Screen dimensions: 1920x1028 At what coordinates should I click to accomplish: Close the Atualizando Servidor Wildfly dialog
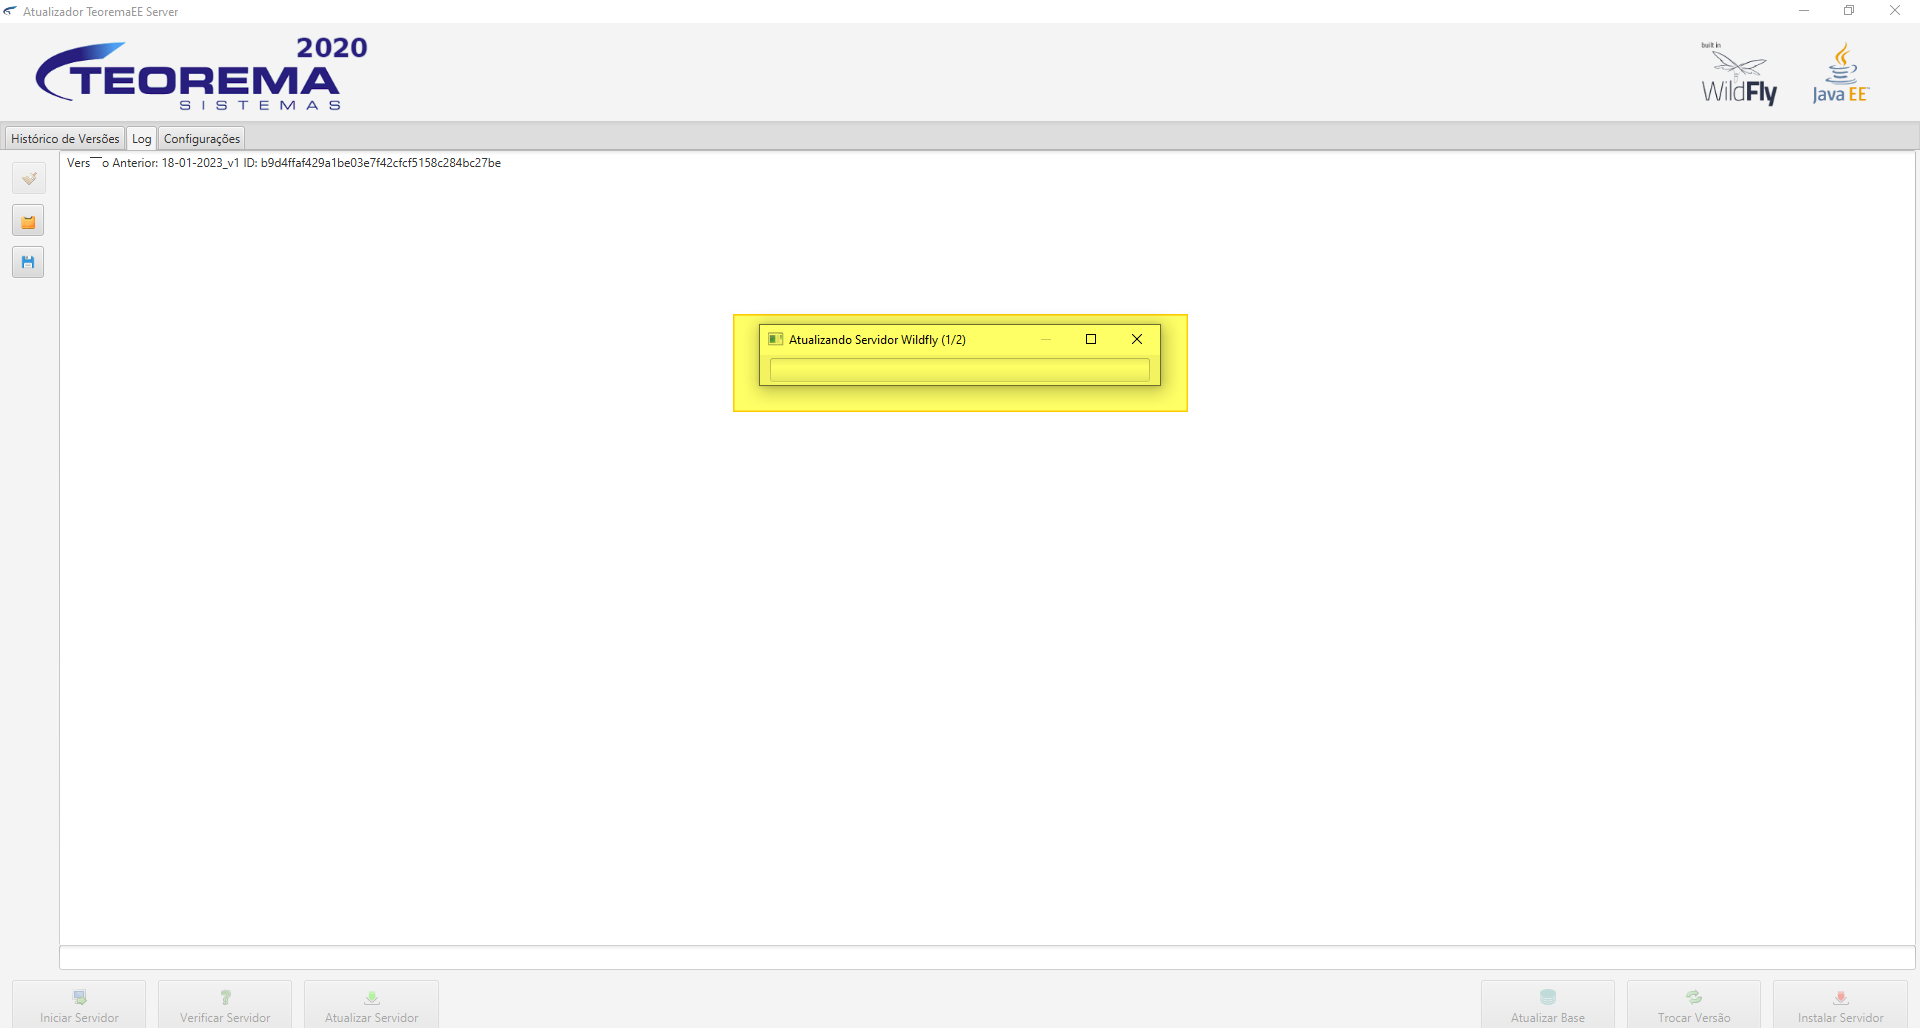1137,339
